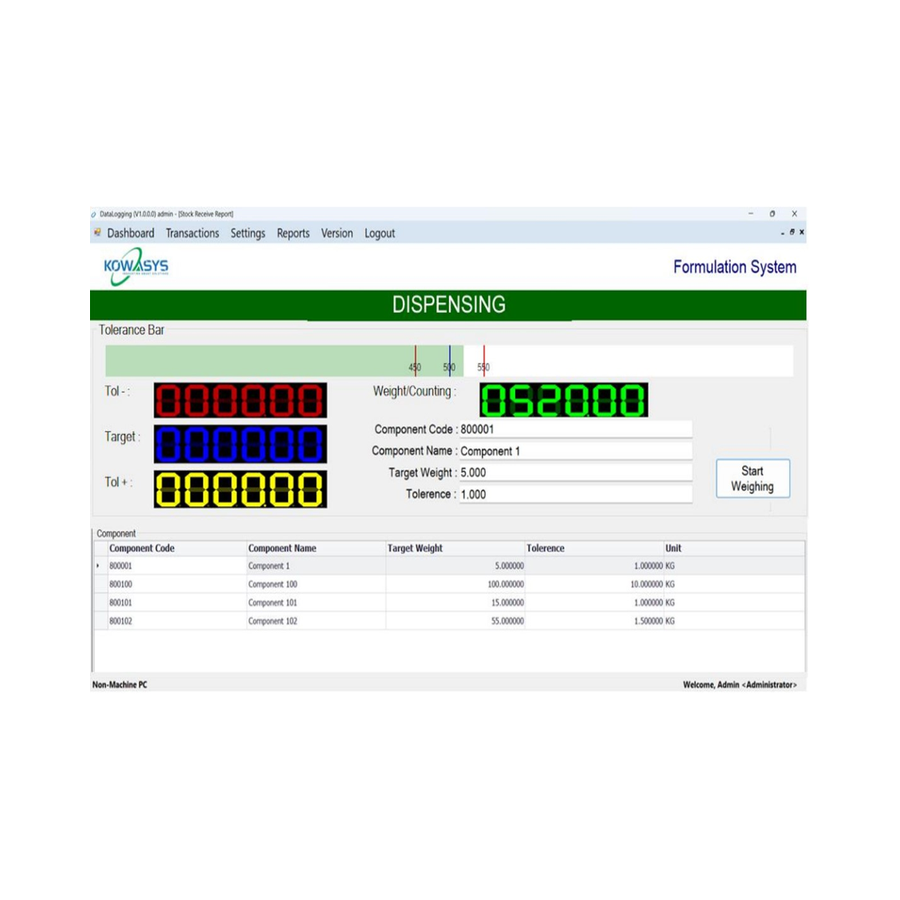Open the Reports menu
The width and height of the screenshot is (900, 900).
[293, 233]
